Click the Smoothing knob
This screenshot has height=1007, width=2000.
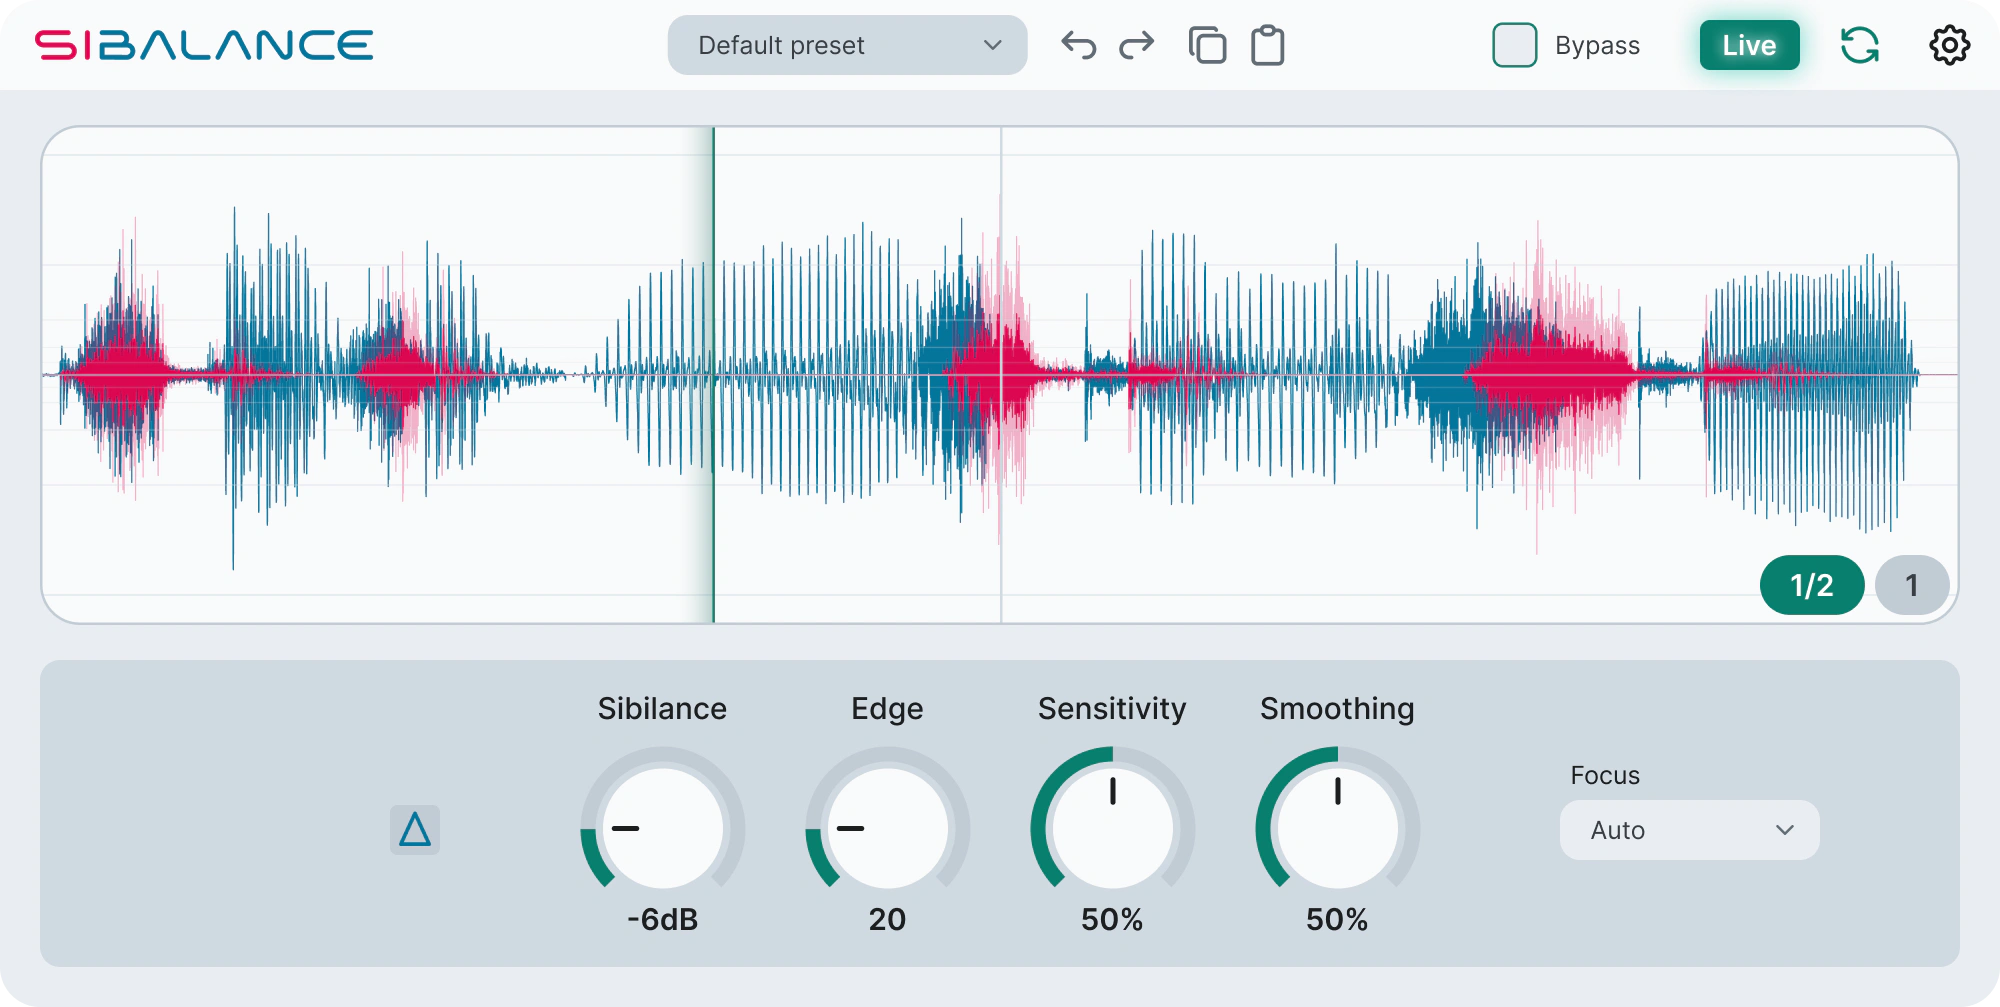[x=1337, y=828]
